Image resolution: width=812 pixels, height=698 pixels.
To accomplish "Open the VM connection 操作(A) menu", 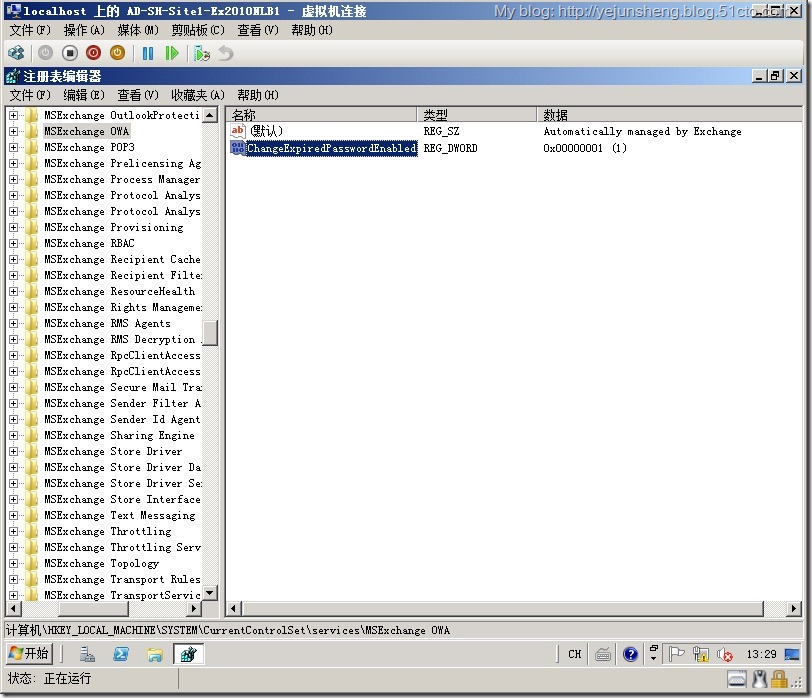I will pos(84,31).
